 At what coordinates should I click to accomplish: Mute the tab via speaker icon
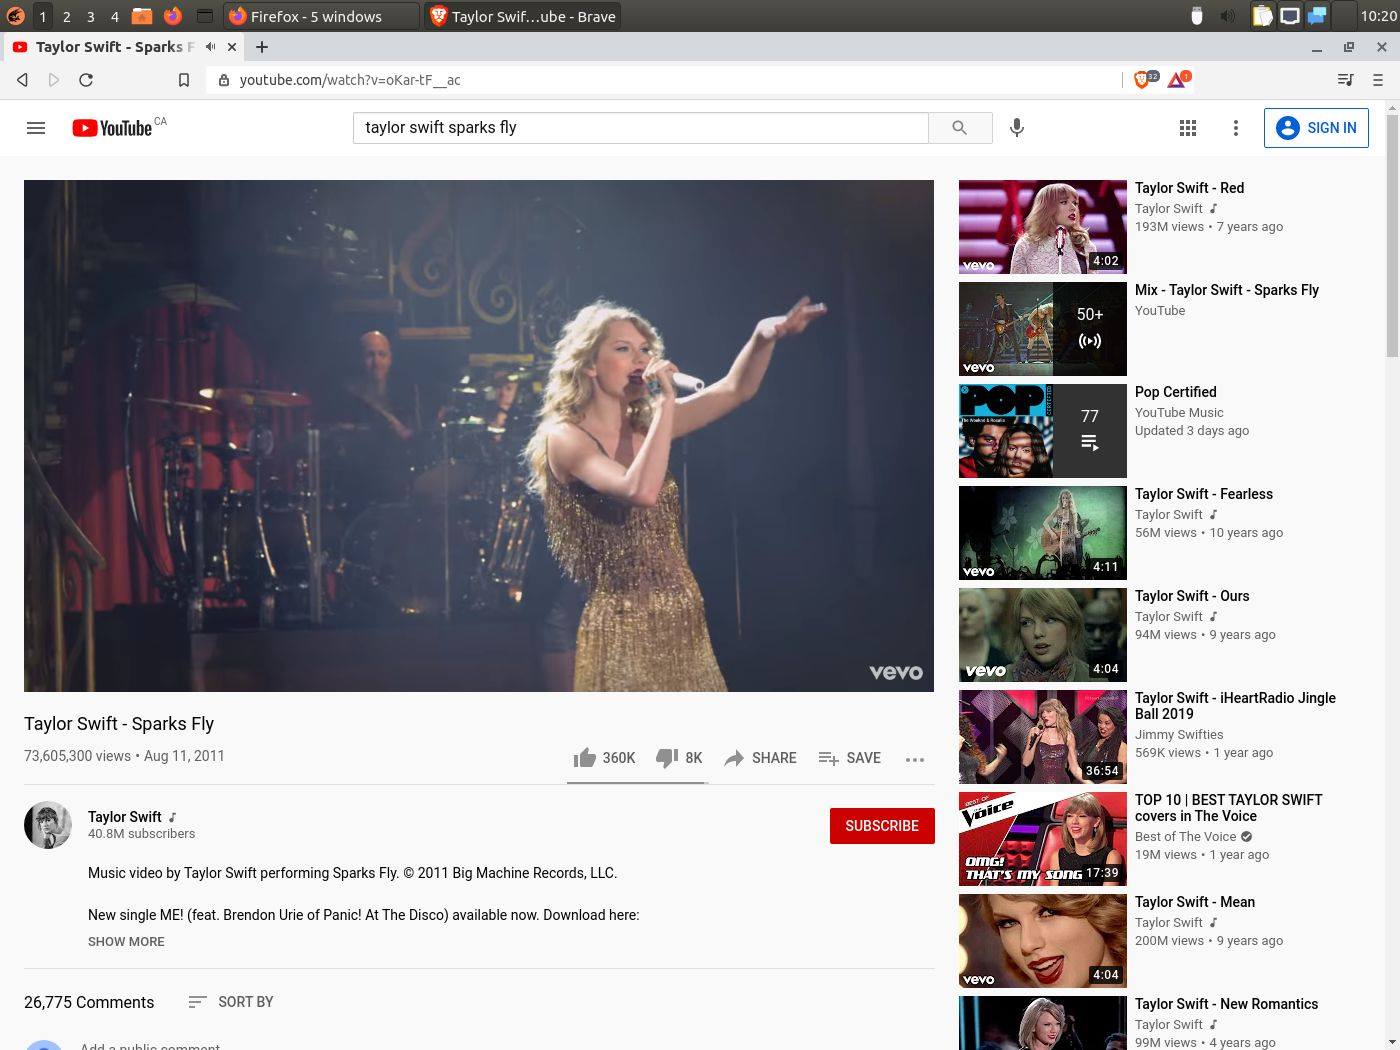(x=211, y=47)
